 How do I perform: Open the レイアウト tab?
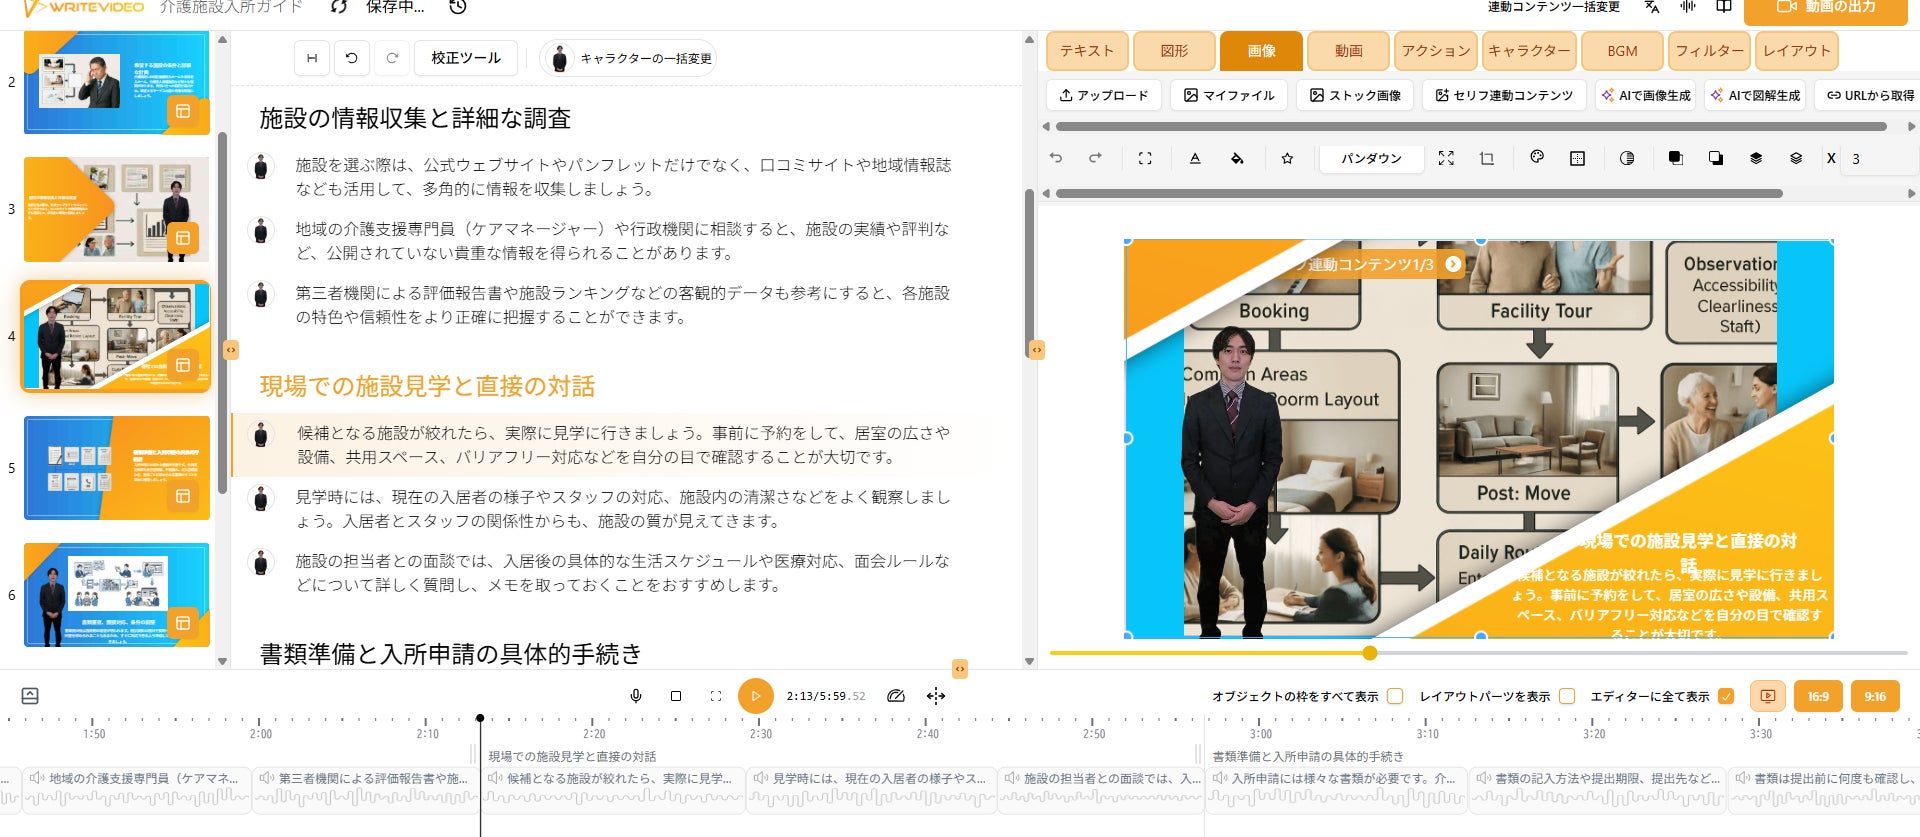(1797, 51)
